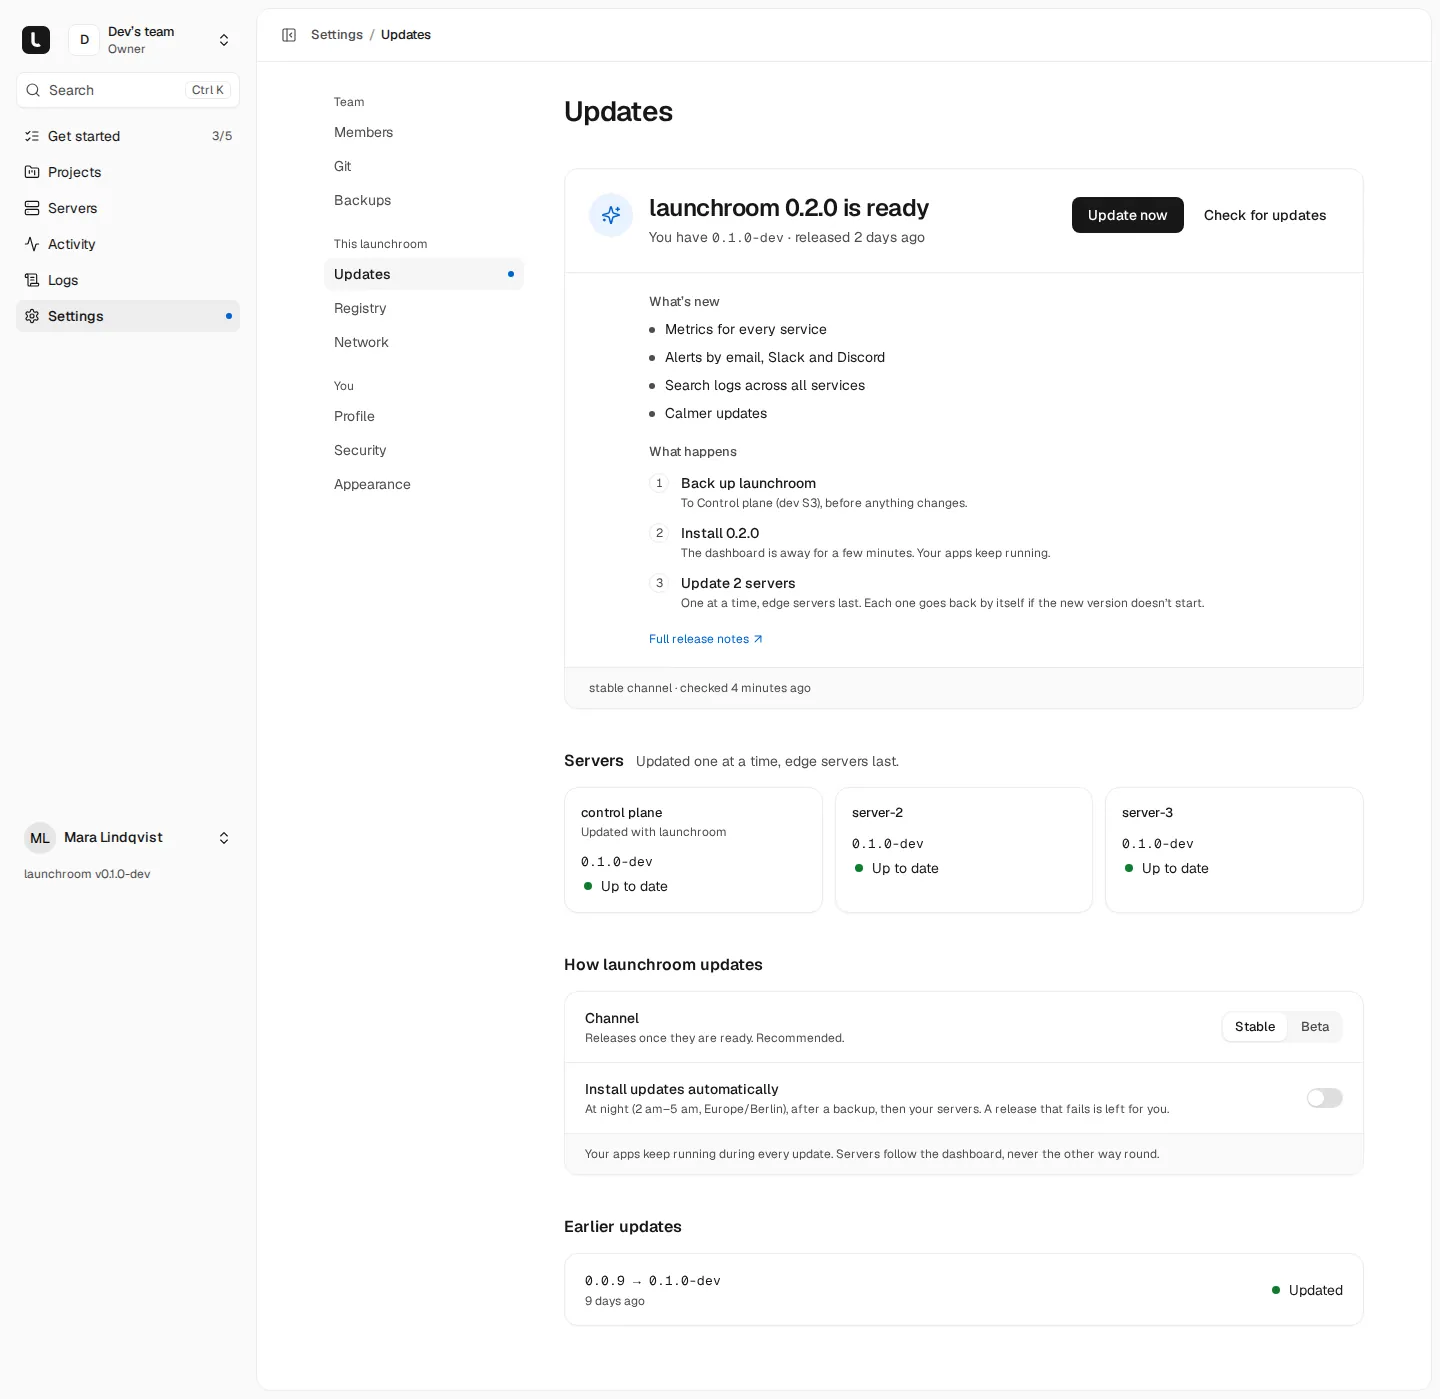Click the 0.0.9 → 0.1.0-dev update entry
This screenshot has width=1440, height=1399.
pos(964,1290)
